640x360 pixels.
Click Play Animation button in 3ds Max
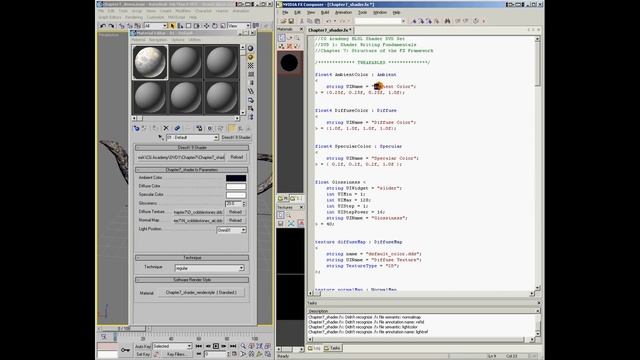(216, 346)
